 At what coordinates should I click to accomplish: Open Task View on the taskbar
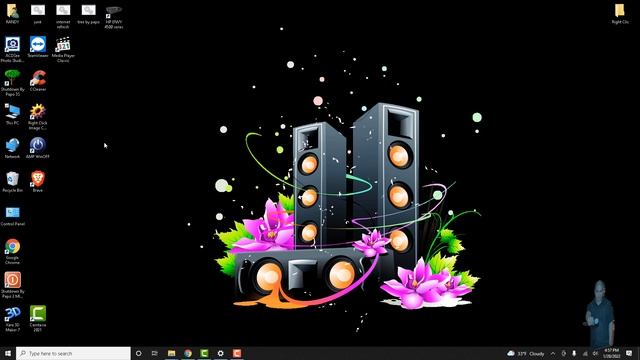155,353
